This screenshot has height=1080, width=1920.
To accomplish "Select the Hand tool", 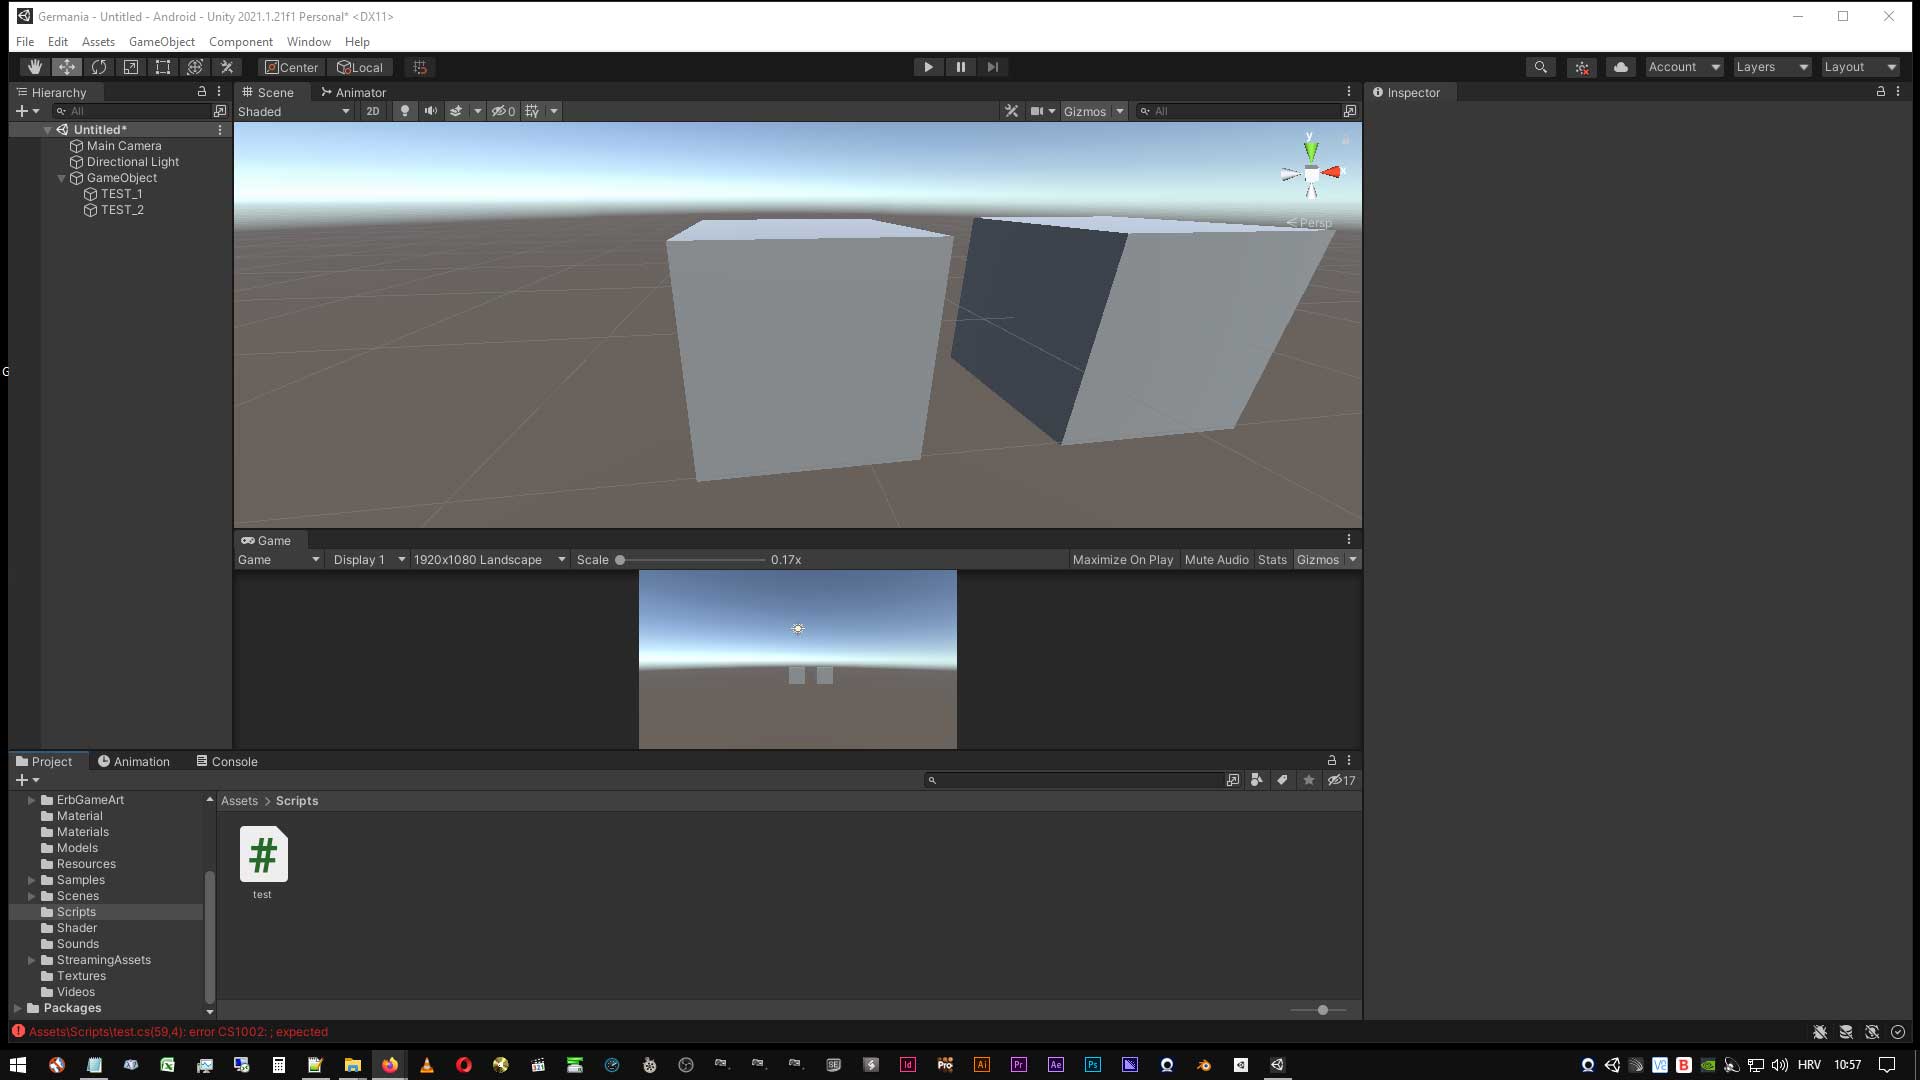I will pyautogui.click(x=35, y=67).
